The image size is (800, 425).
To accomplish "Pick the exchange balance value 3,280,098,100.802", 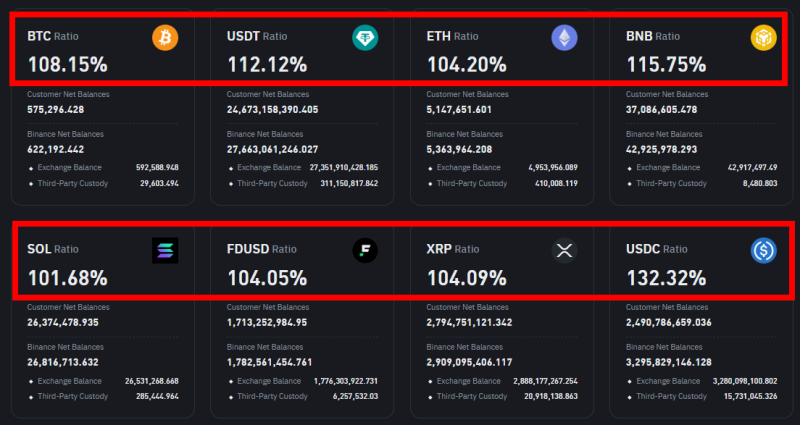I will (x=745, y=381).
